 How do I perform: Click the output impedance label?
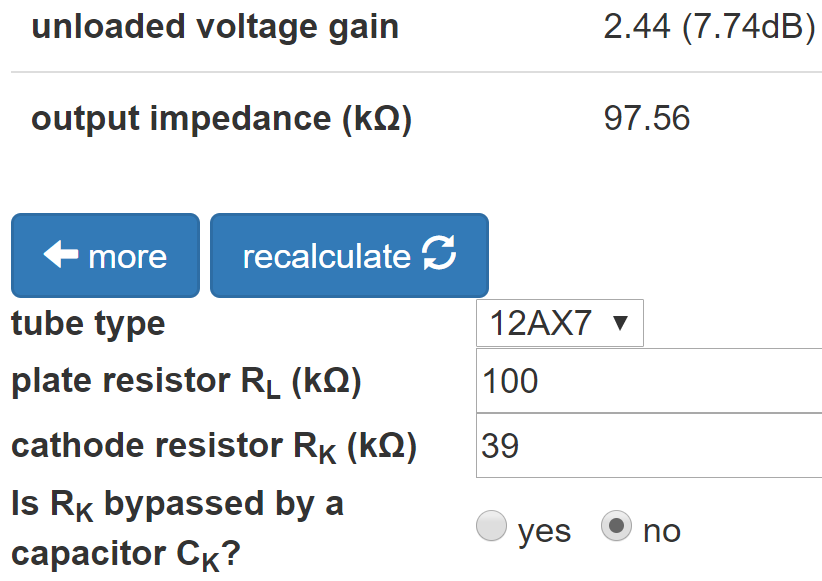(222, 119)
